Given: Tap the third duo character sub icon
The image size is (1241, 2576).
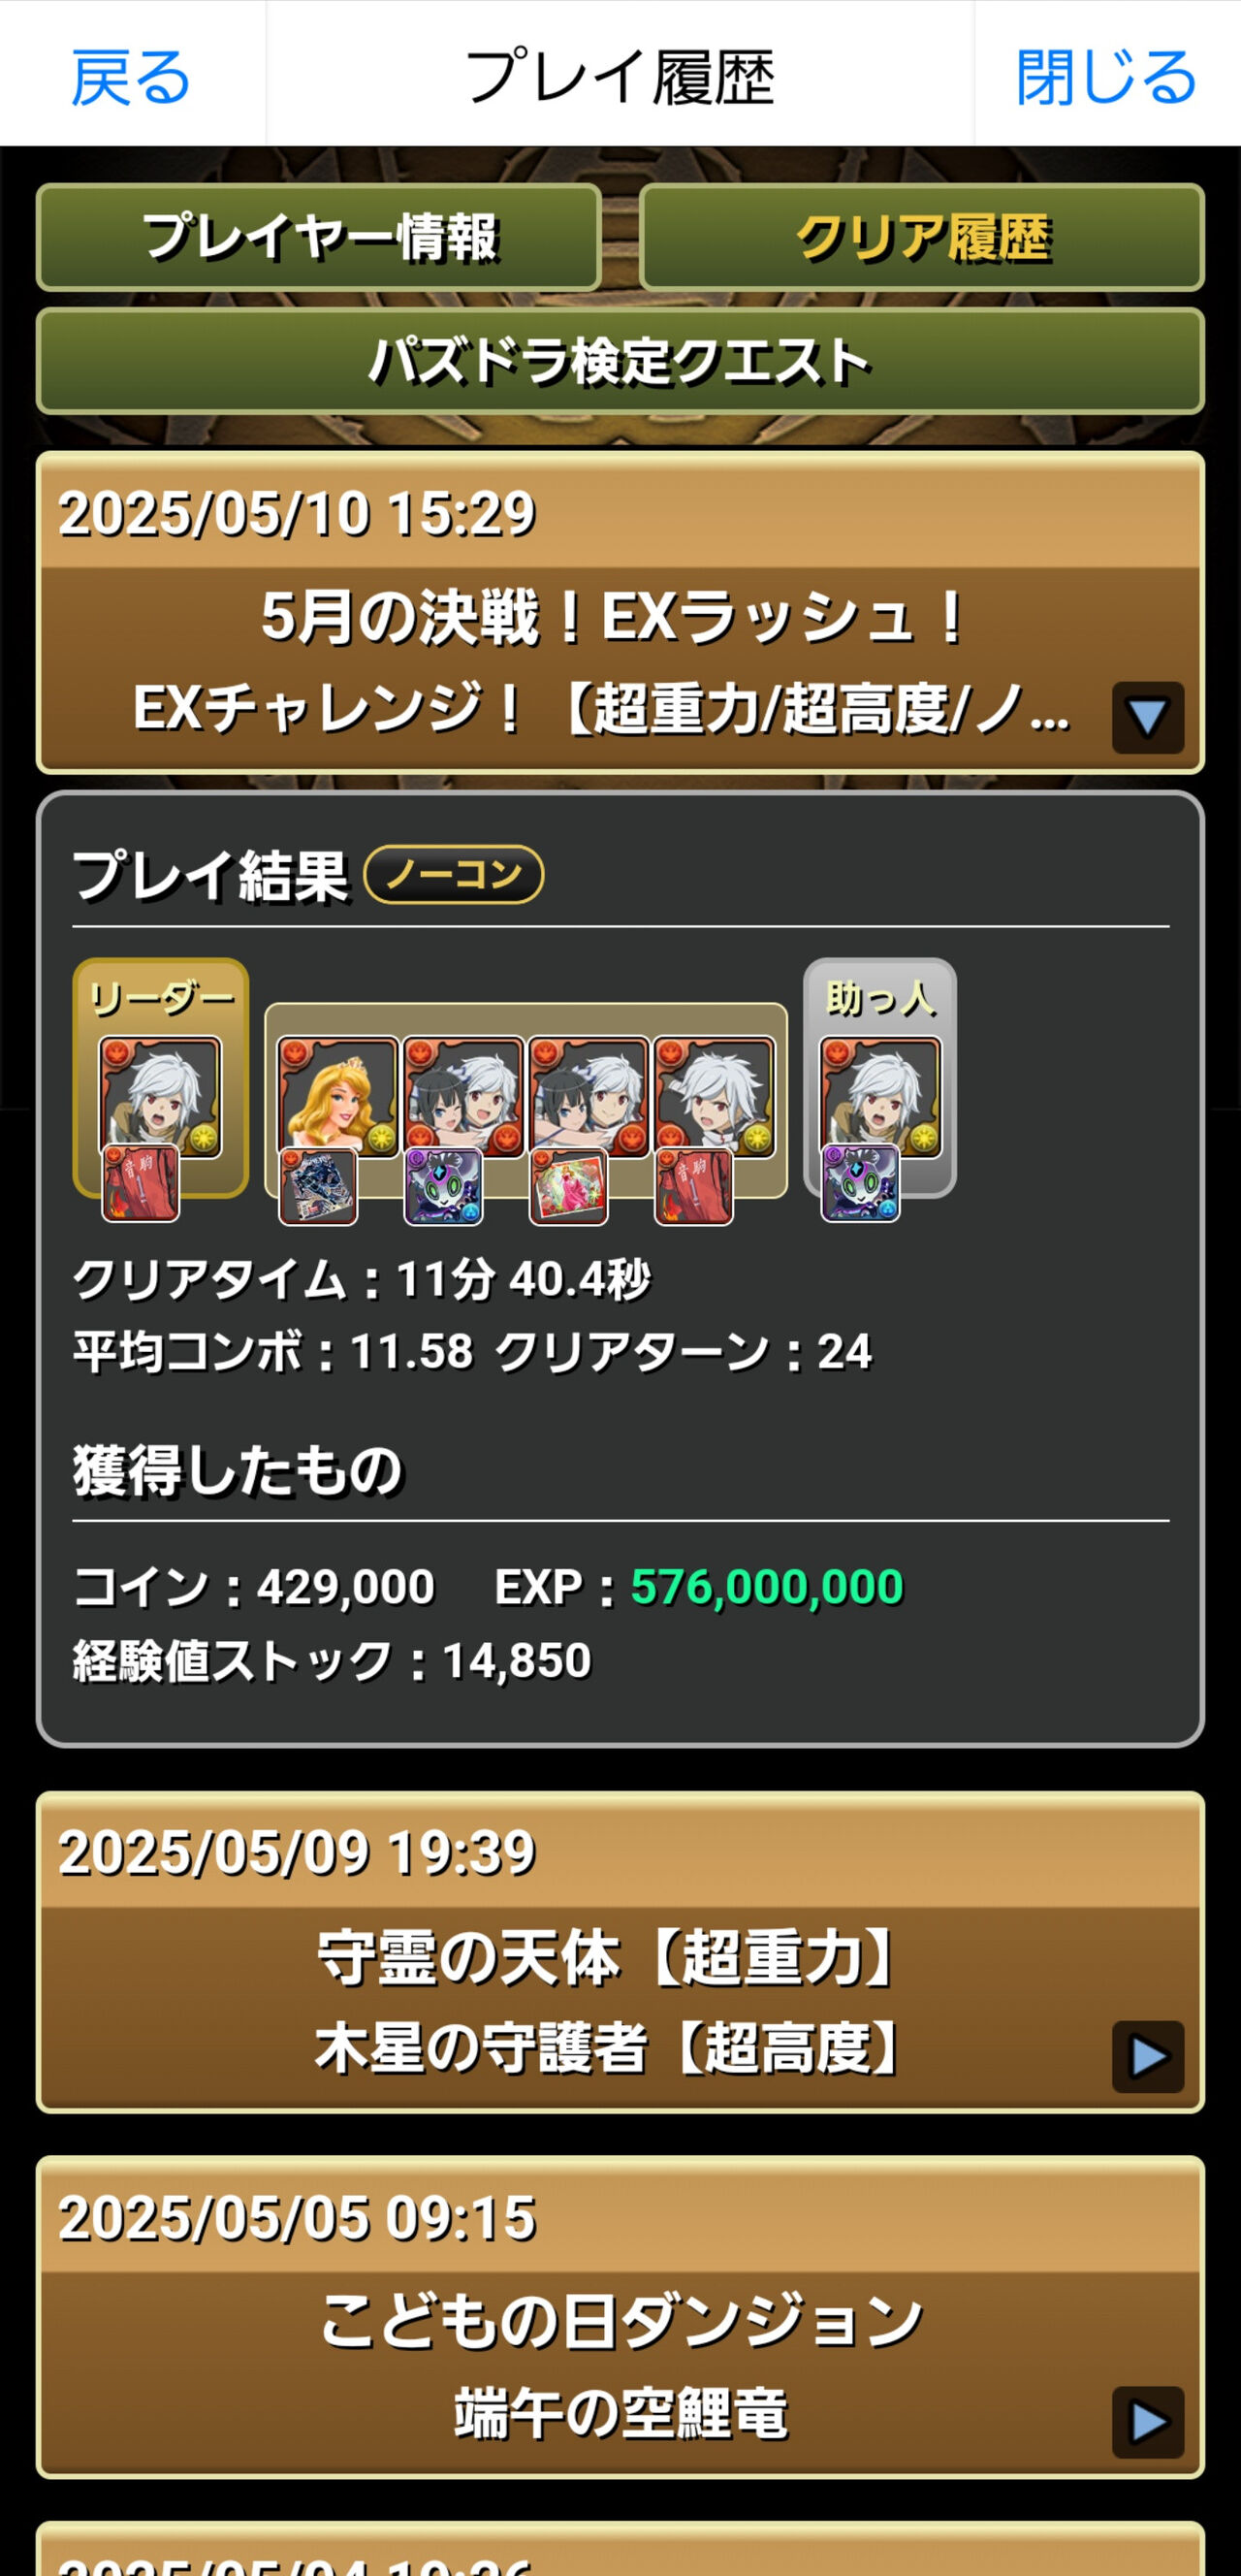Looking at the screenshot, I should pos(588,1098).
